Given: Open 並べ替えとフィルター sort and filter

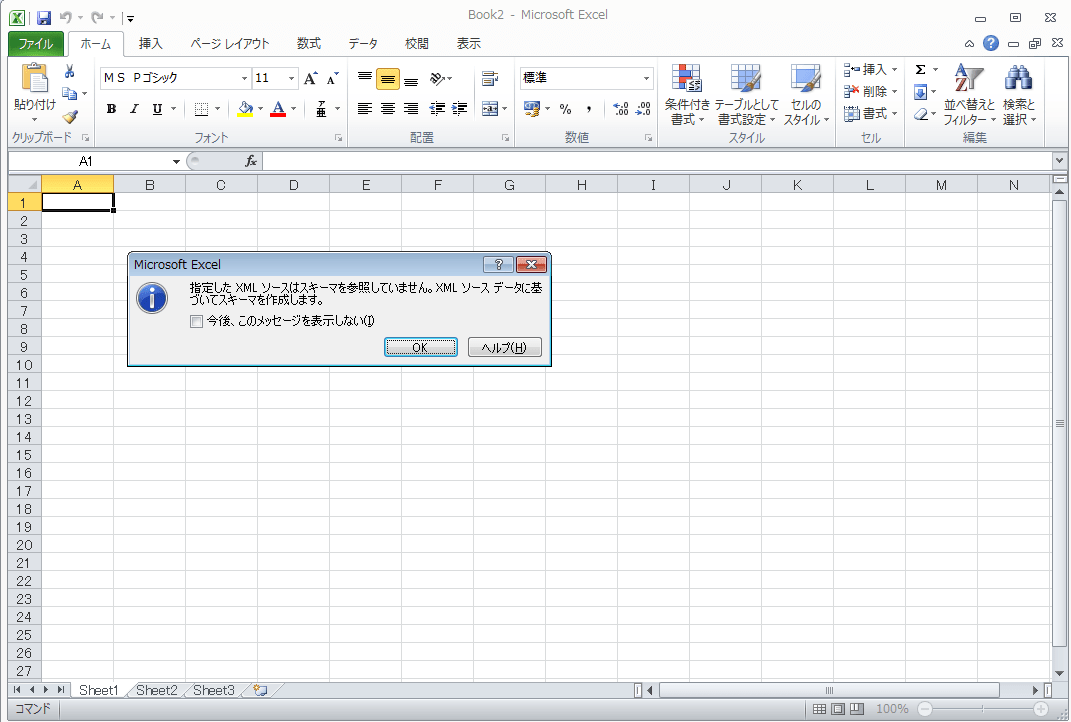Looking at the screenshot, I should tap(969, 95).
